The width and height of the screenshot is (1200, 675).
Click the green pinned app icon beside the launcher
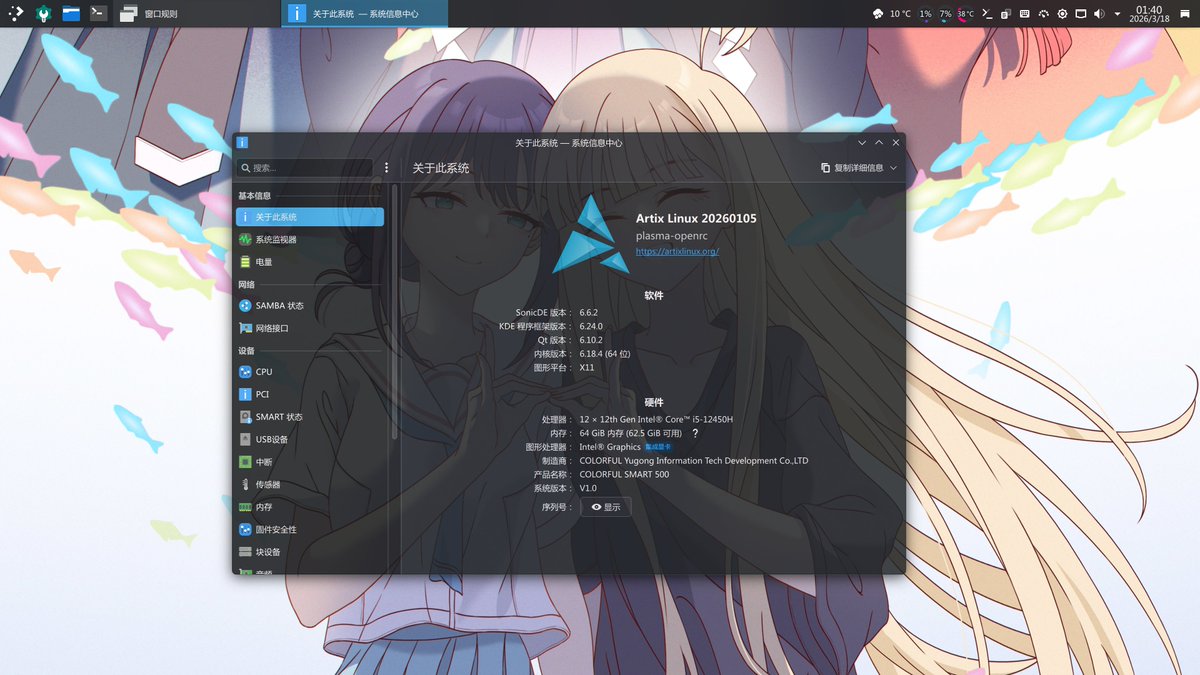(44, 14)
